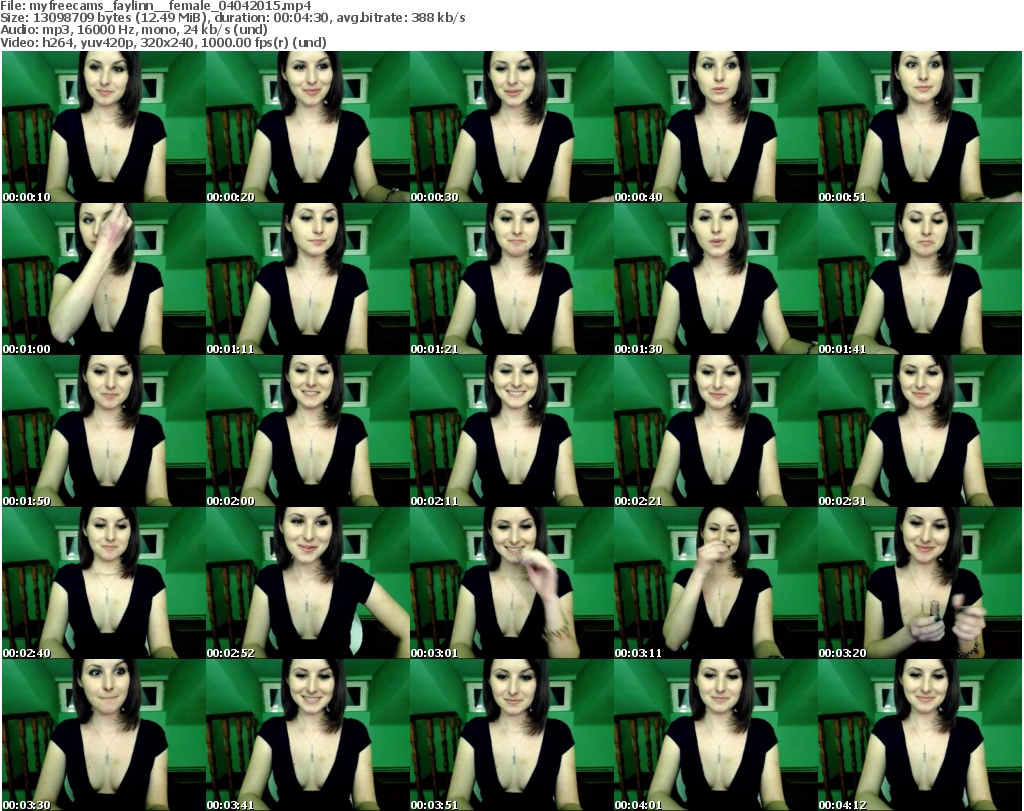Click the 00:00:10 timestamp label
Screen dimensions: 1024x811
click(x=27, y=197)
